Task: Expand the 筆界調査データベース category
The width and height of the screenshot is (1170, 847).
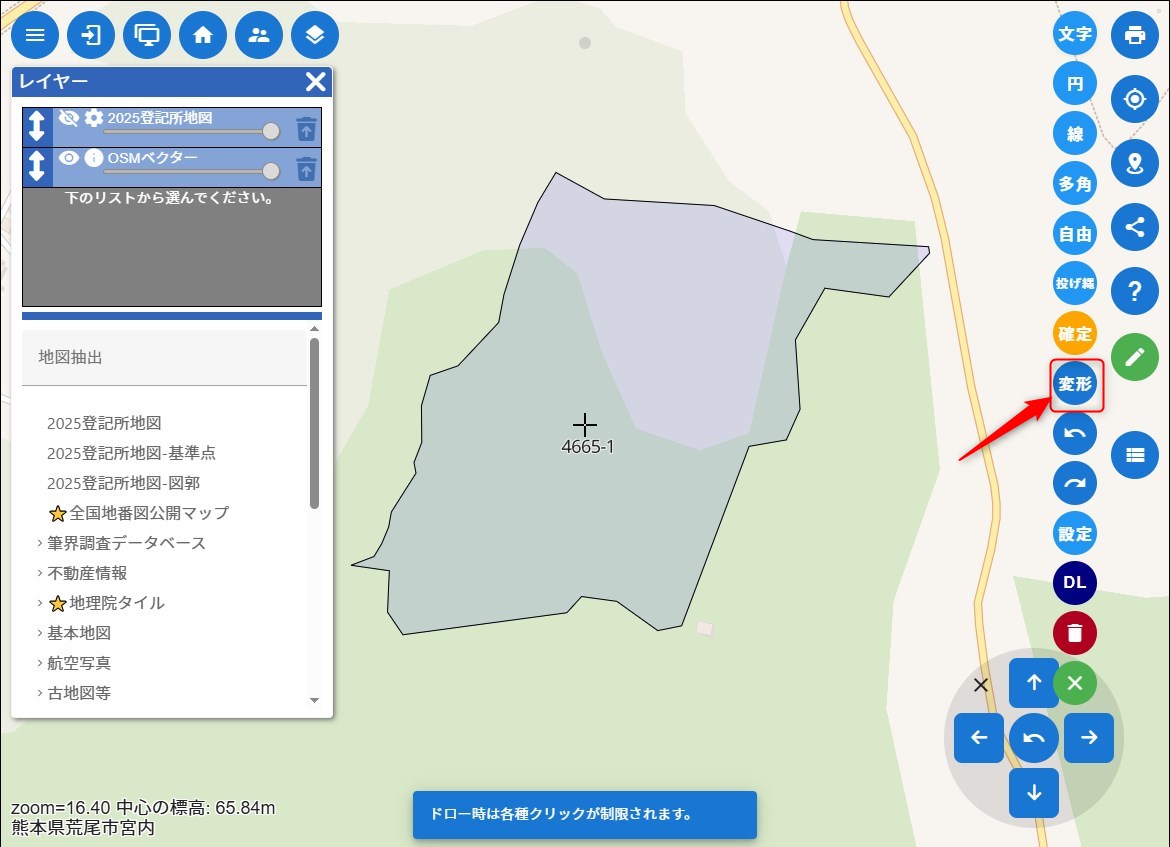Action: click(126, 543)
